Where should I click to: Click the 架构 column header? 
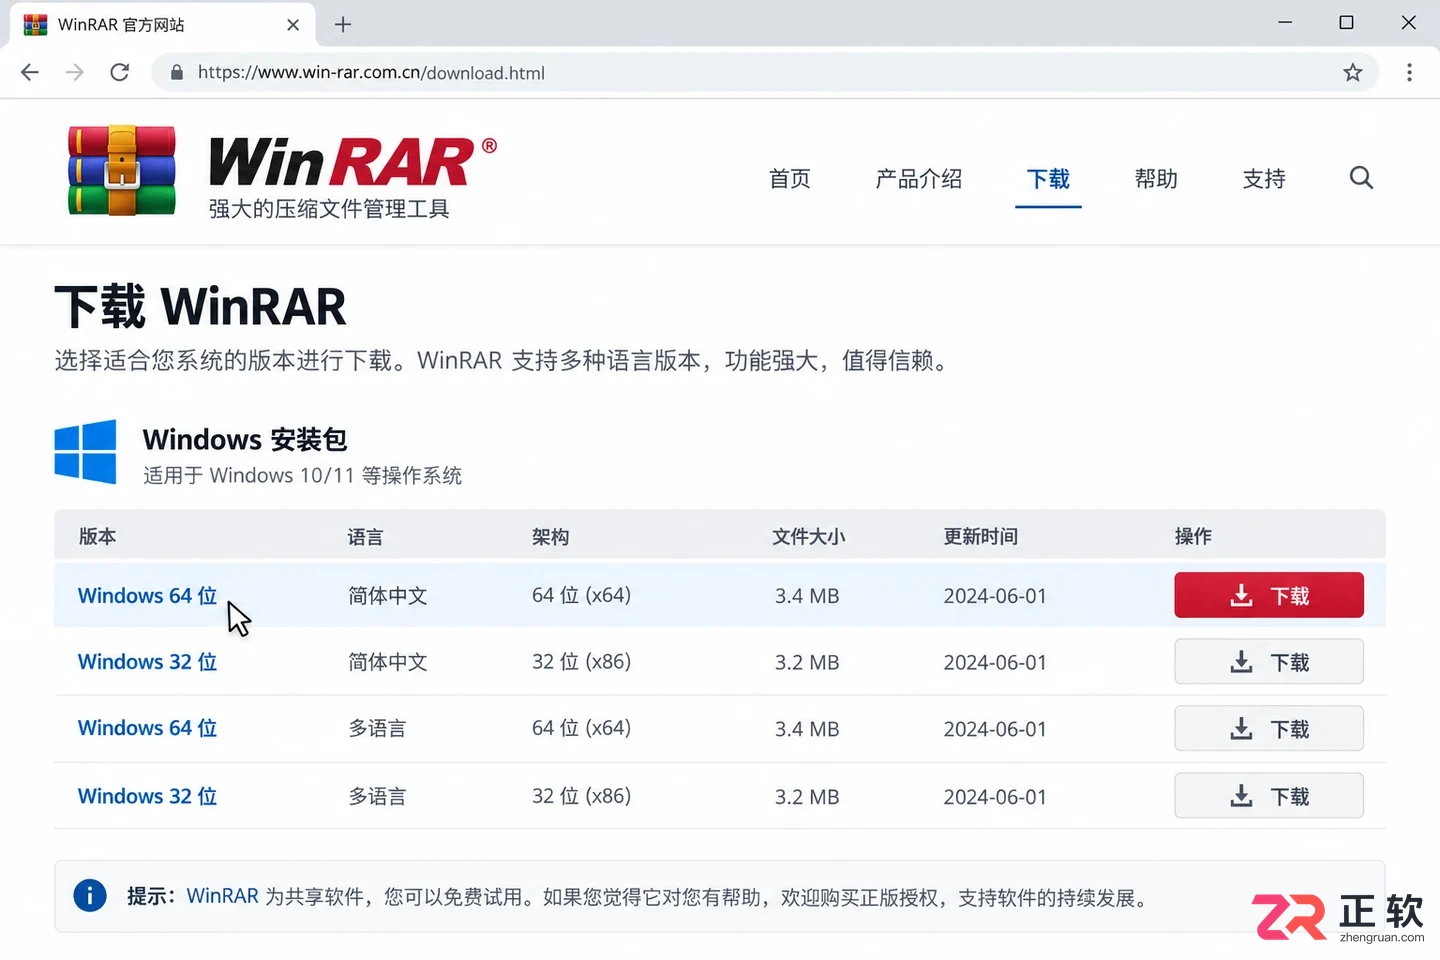point(550,537)
